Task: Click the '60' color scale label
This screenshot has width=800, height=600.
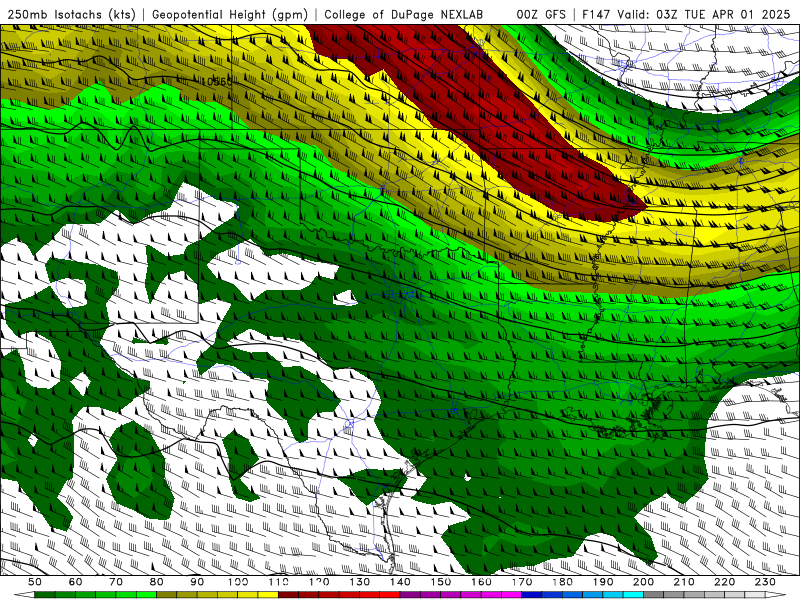Action: tap(76, 582)
